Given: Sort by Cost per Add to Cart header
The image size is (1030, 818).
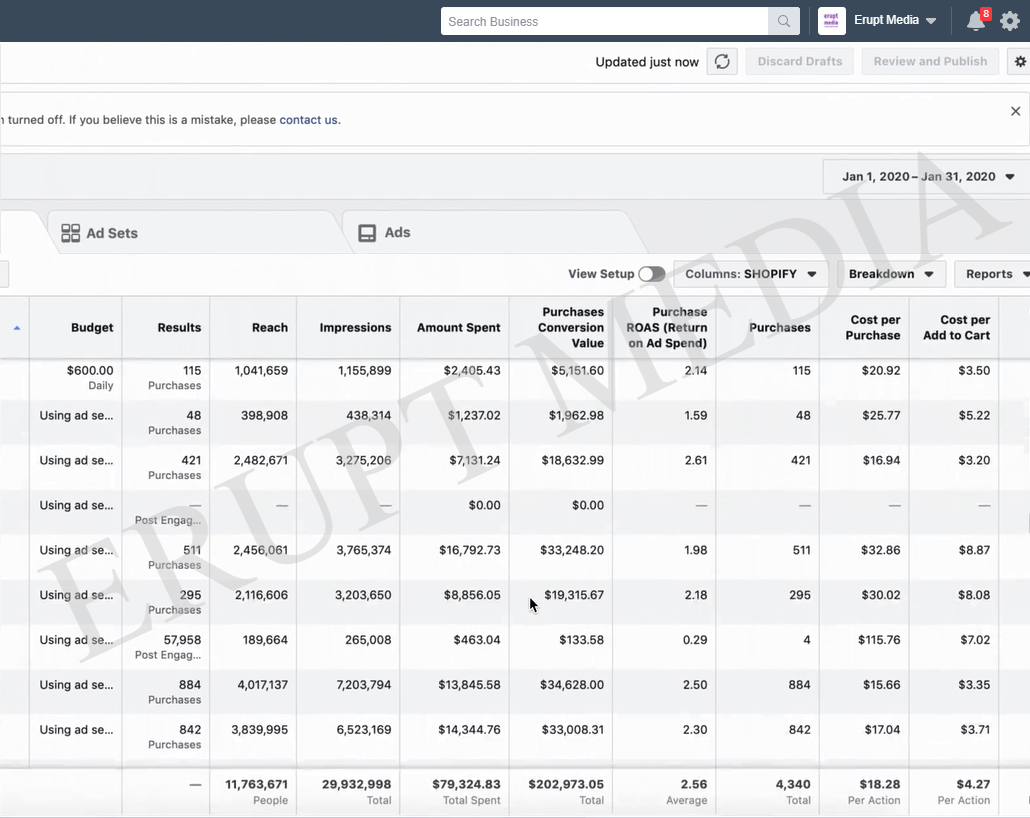Looking at the screenshot, I should click(x=956, y=327).
